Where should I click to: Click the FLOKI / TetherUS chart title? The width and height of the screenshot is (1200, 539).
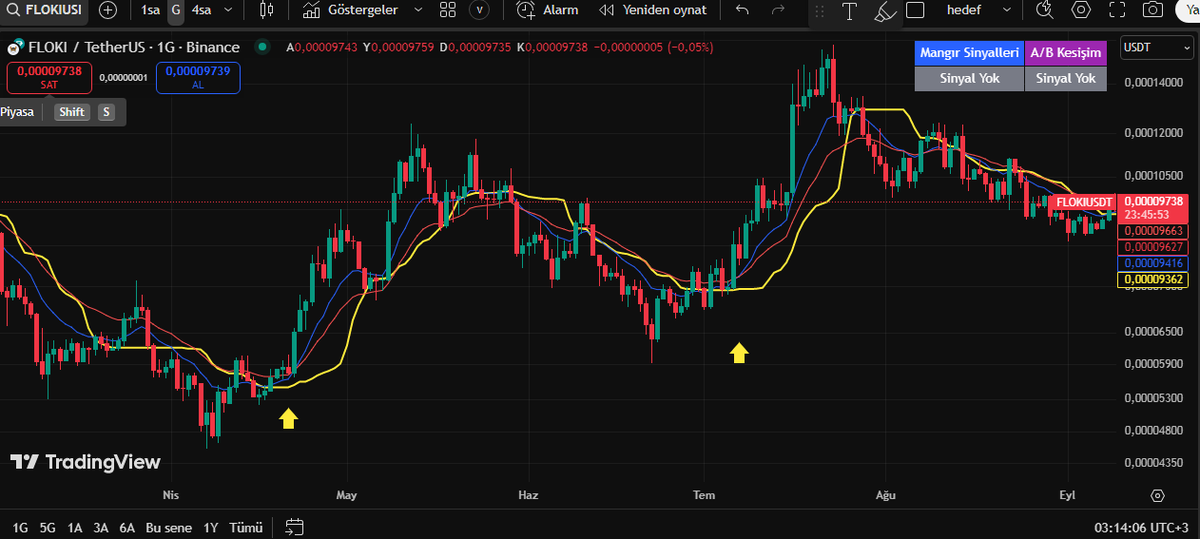(x=134, y=47)
